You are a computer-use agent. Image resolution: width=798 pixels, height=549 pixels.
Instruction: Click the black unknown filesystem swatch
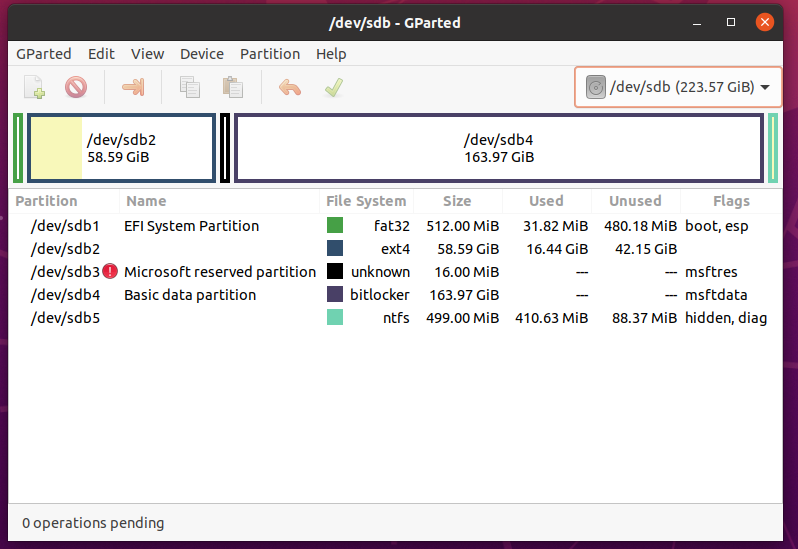click(x=335, y=271)
